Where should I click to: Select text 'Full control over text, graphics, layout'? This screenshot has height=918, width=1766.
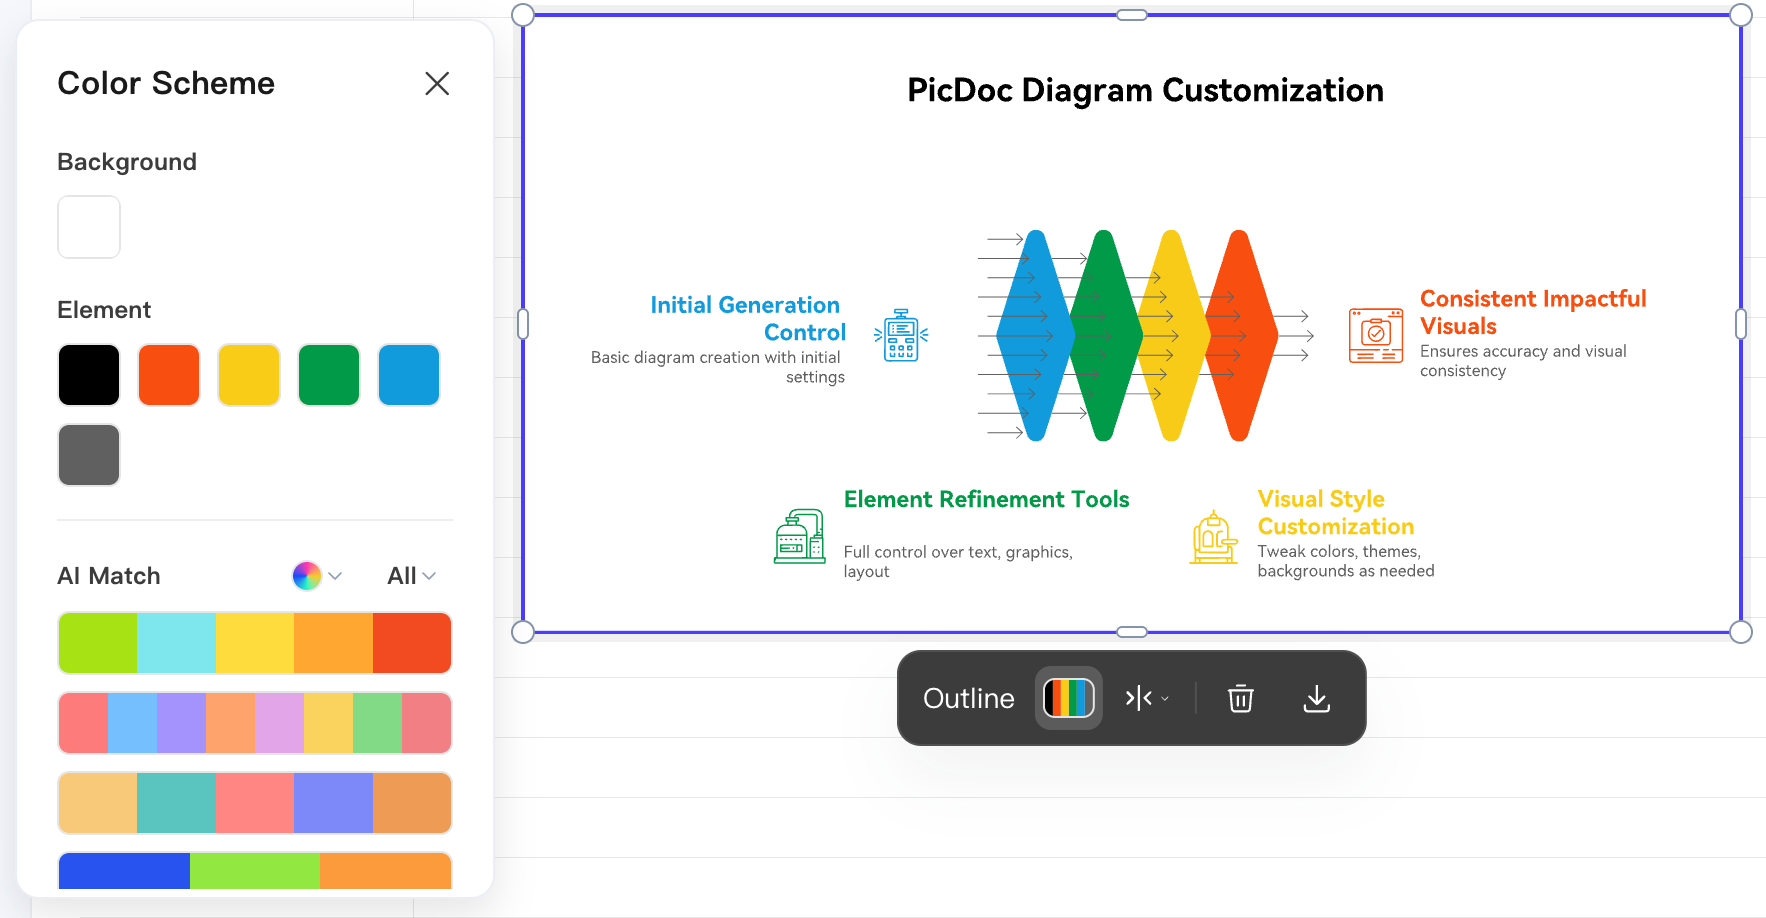tap(958, 562)
